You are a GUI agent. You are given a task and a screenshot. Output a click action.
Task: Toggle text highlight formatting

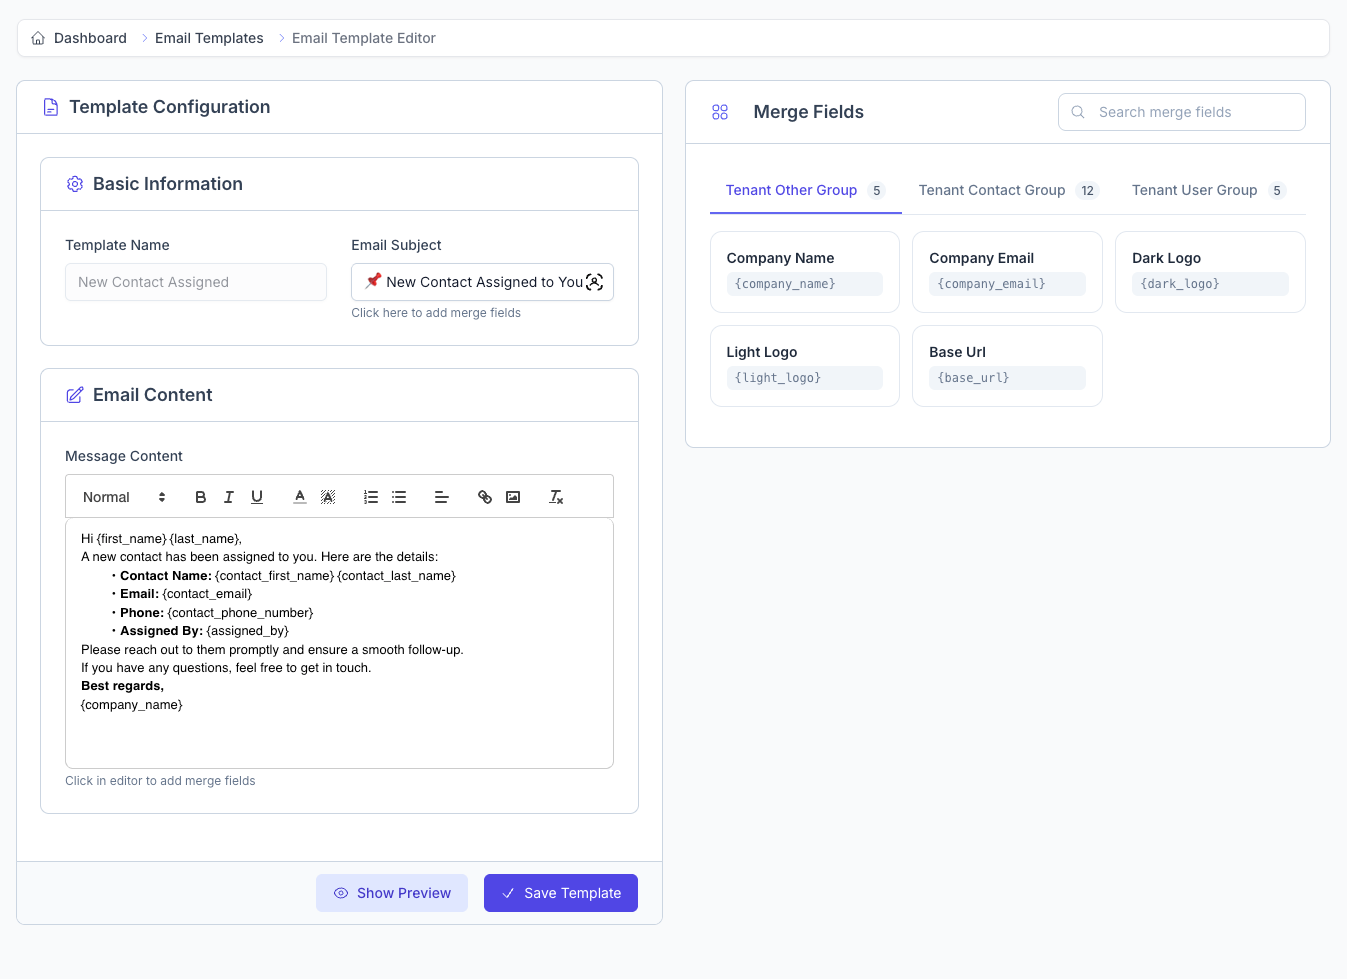pos(327,496)
